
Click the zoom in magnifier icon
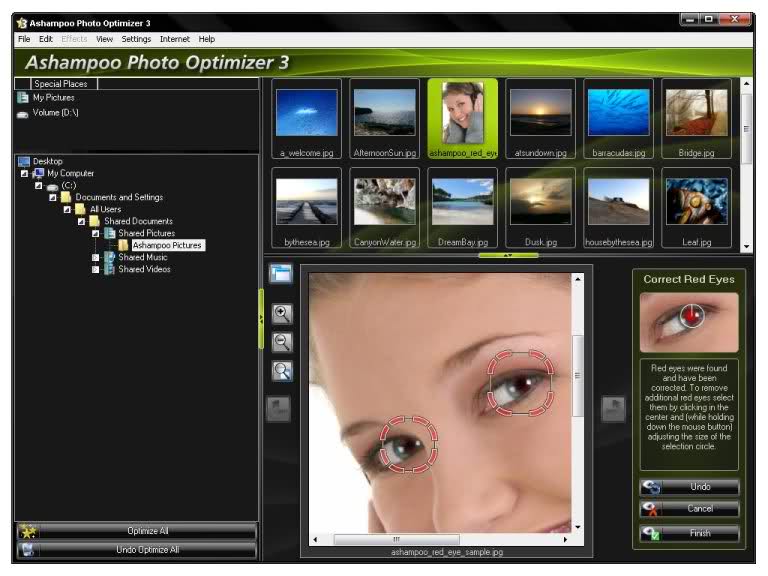point(282,313)
